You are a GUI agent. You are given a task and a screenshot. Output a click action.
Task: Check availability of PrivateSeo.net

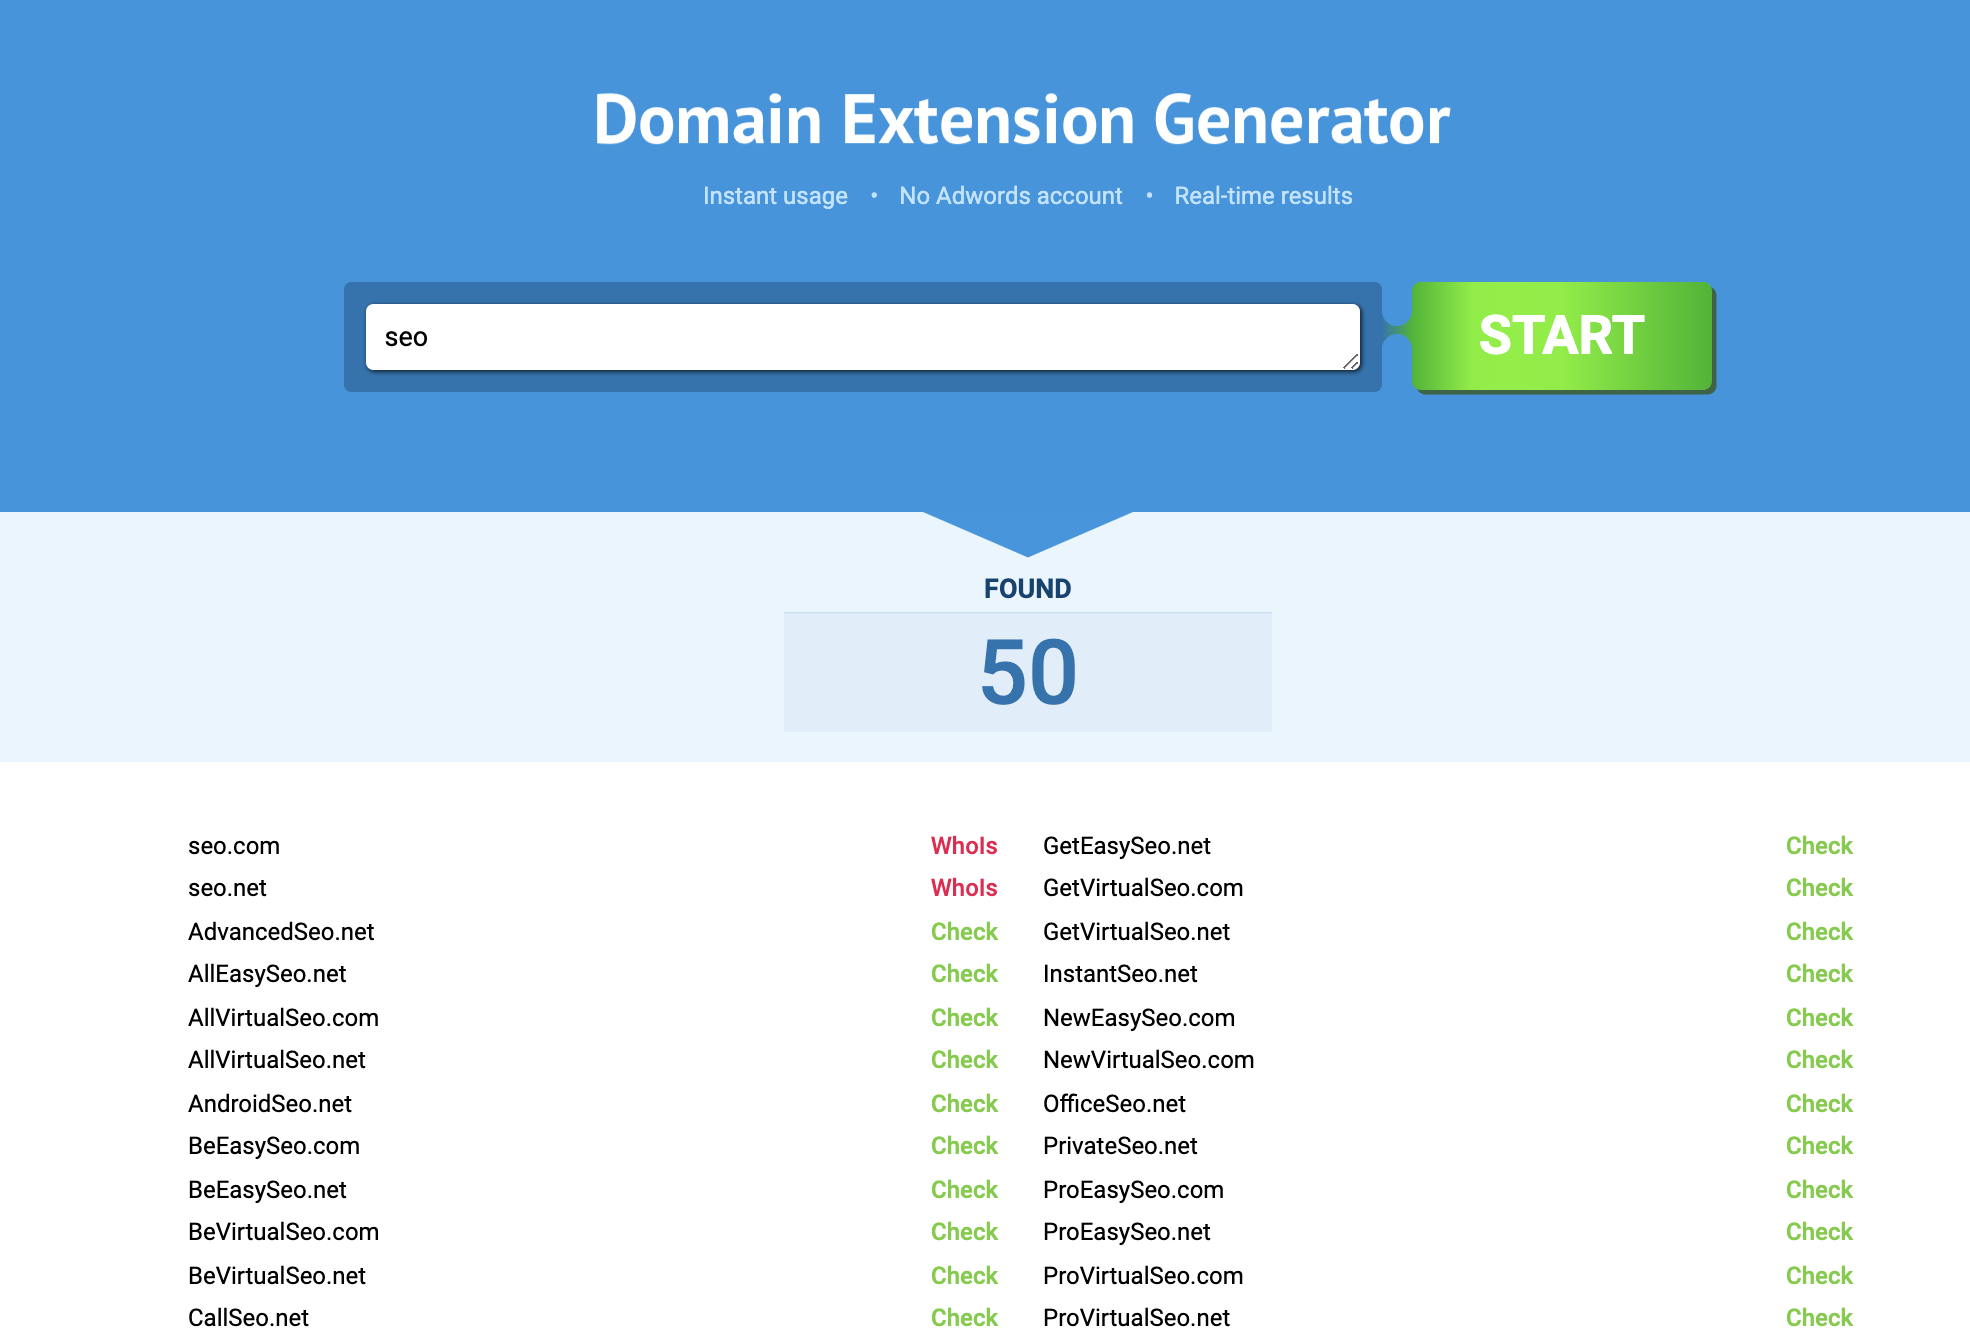(x=1819, y=1146)
